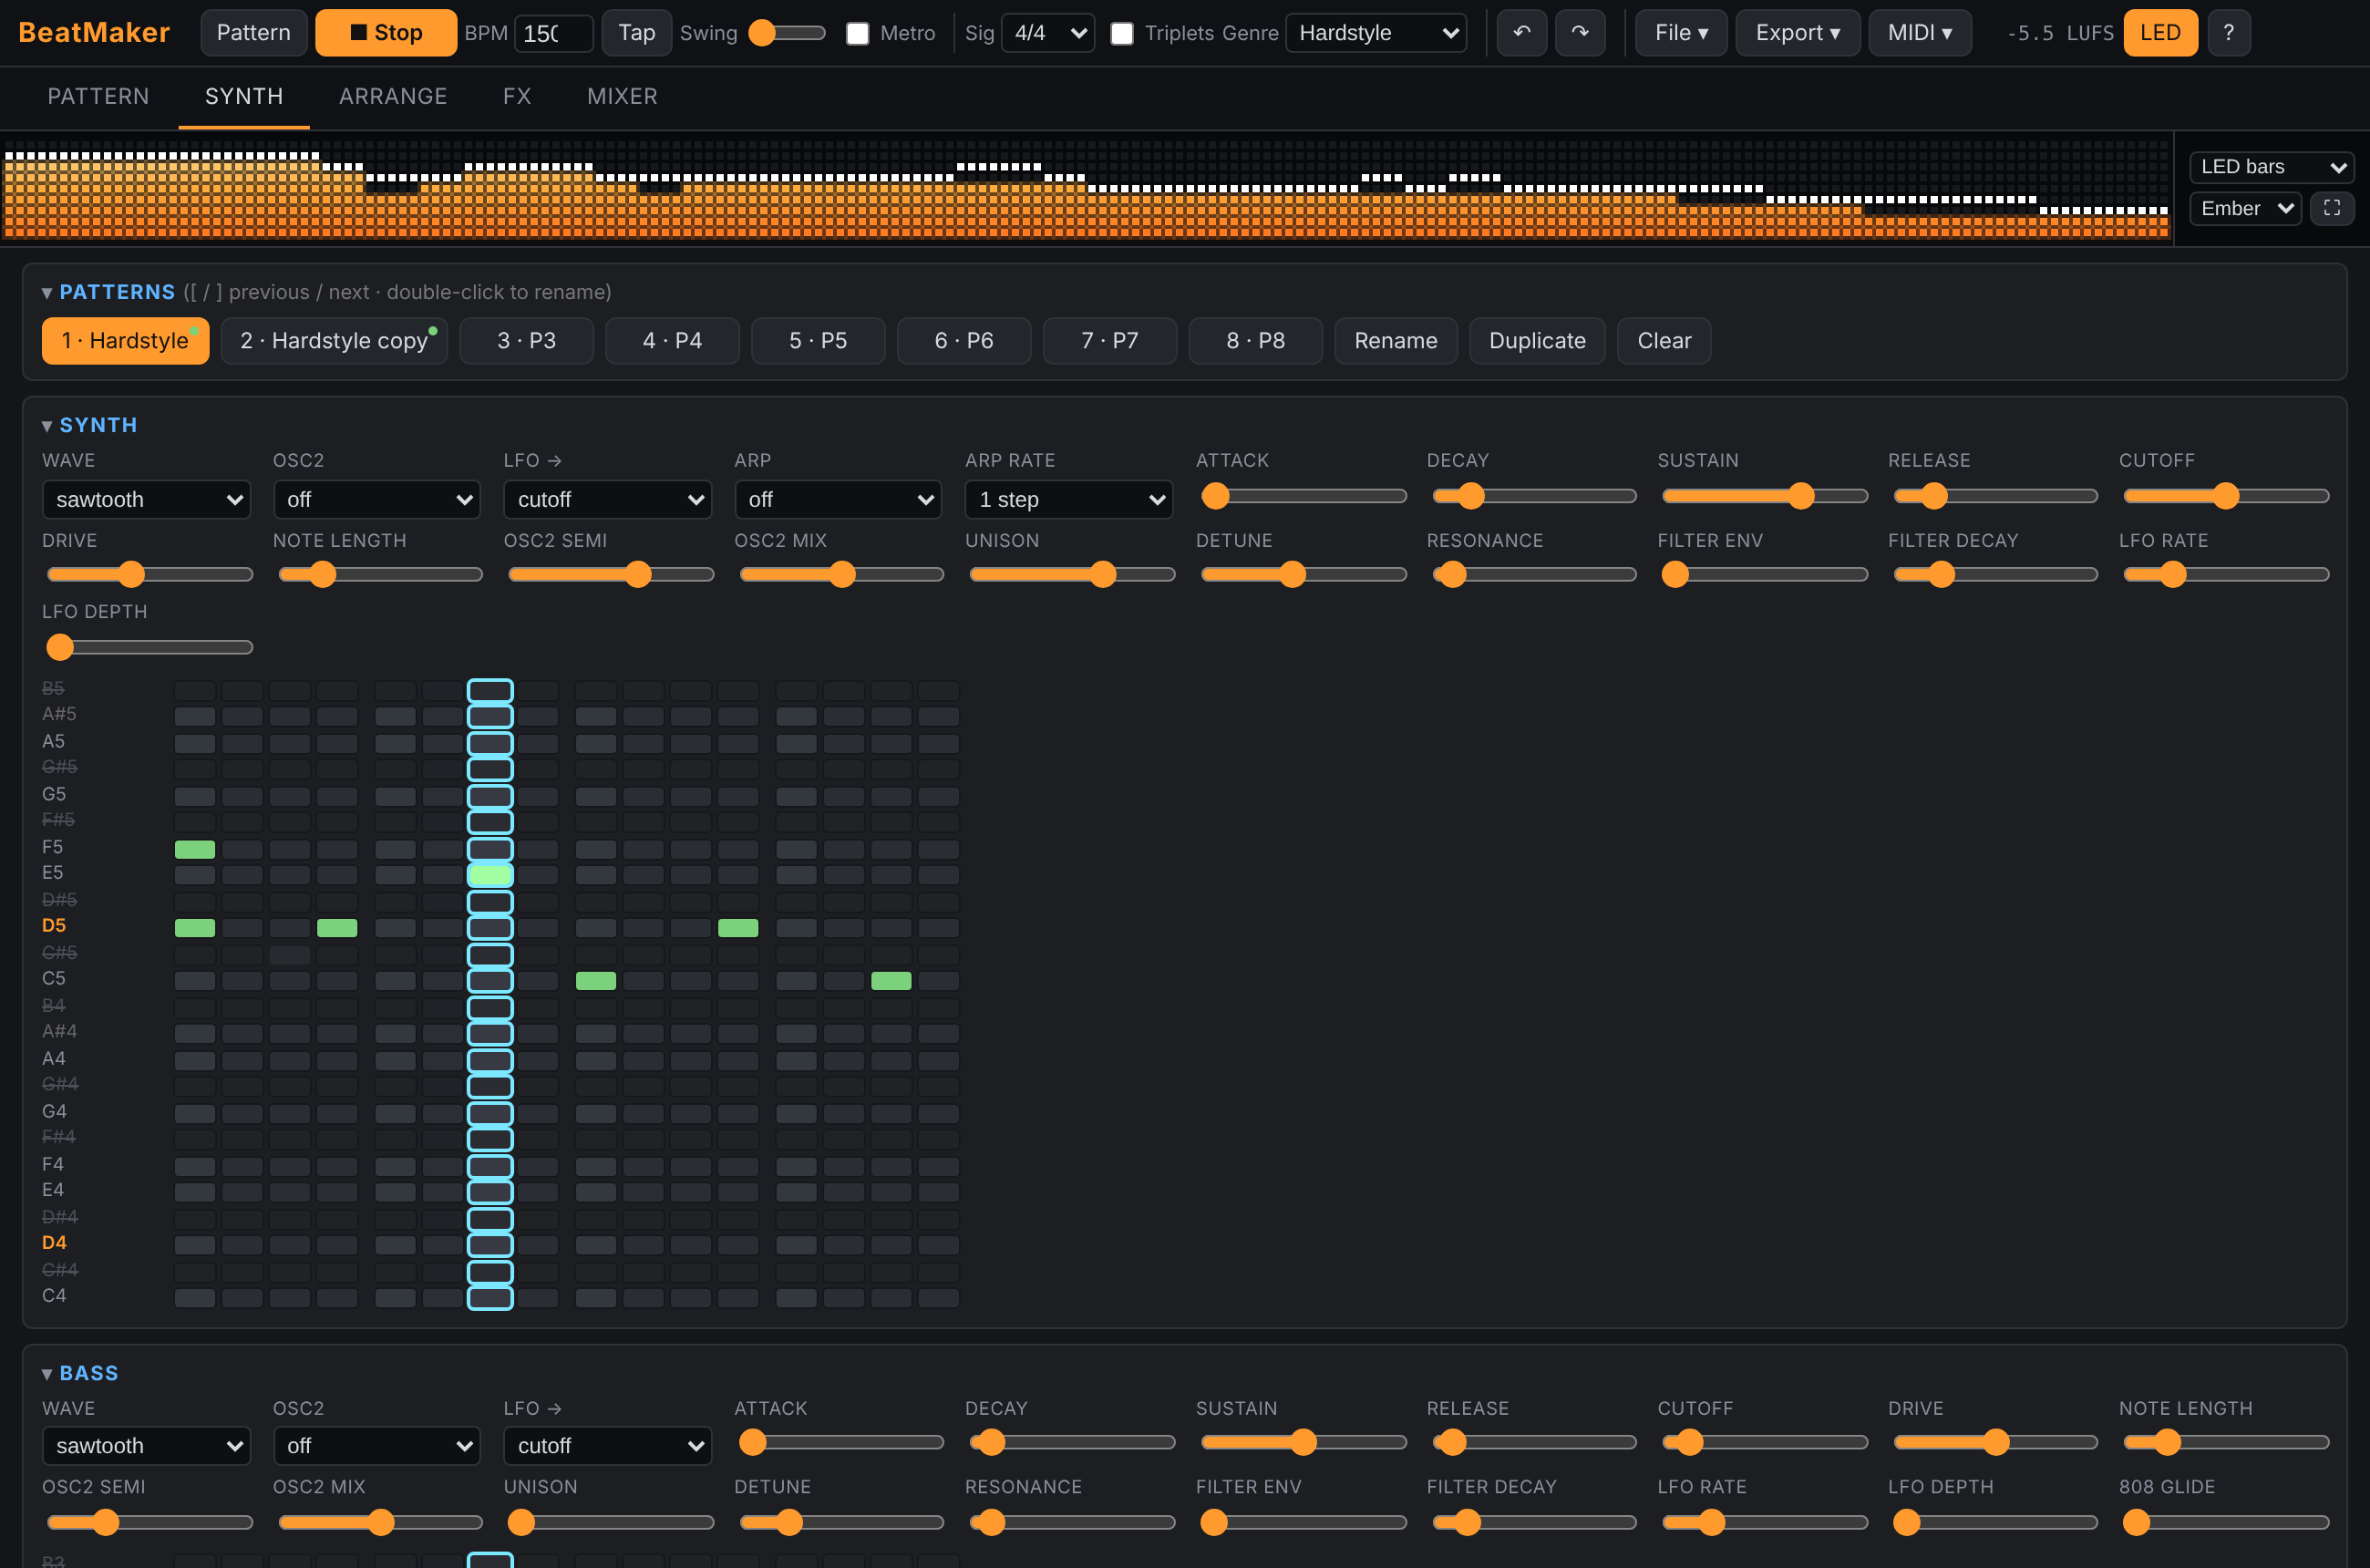This screenshot has width=2370, height=1568.
Task: Switch to the FX tab
Action: point(517,97)
